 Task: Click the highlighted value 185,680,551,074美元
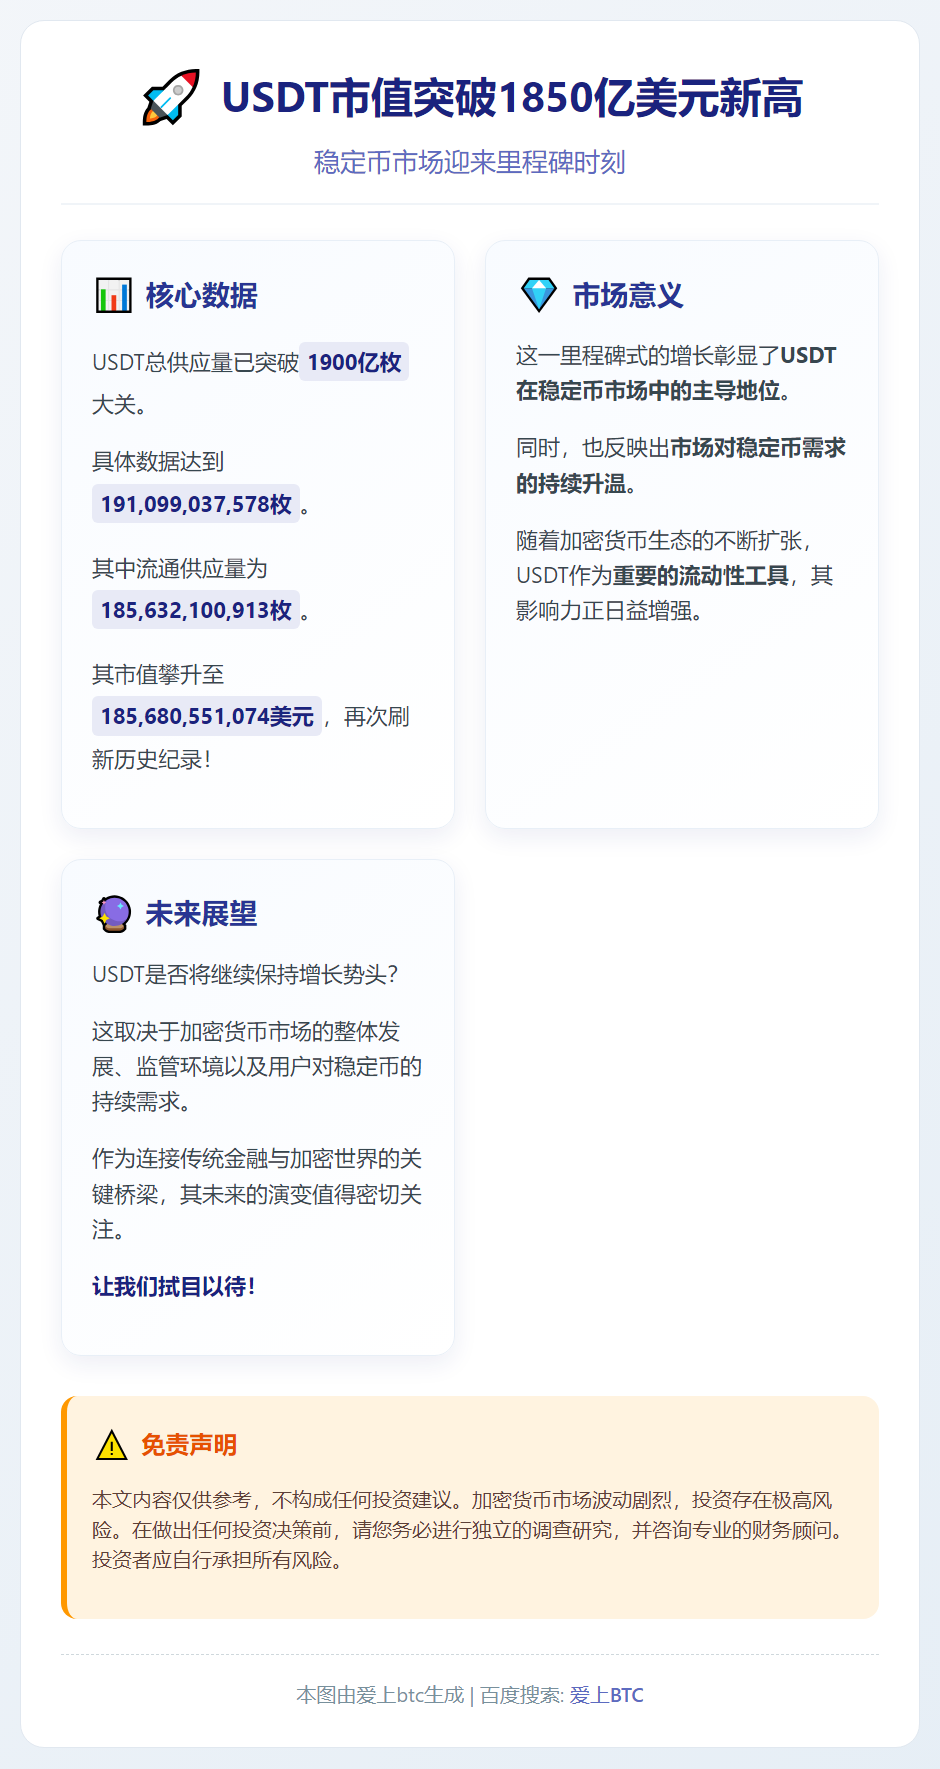(207, 716)
